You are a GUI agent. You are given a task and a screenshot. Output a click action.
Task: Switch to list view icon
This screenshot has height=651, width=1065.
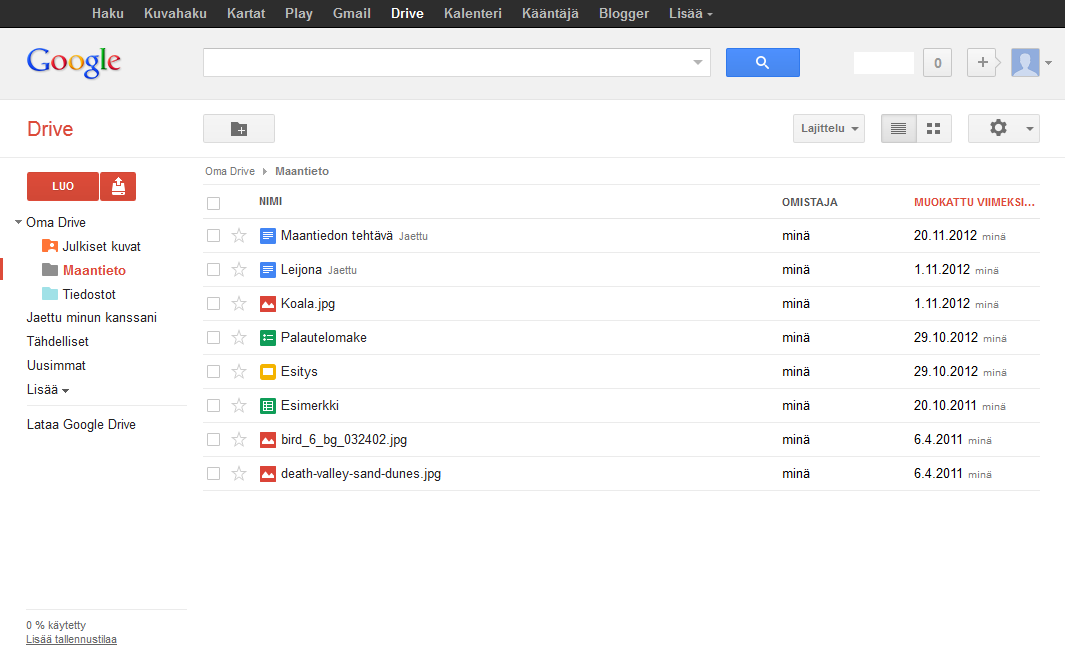click(899, 128)
